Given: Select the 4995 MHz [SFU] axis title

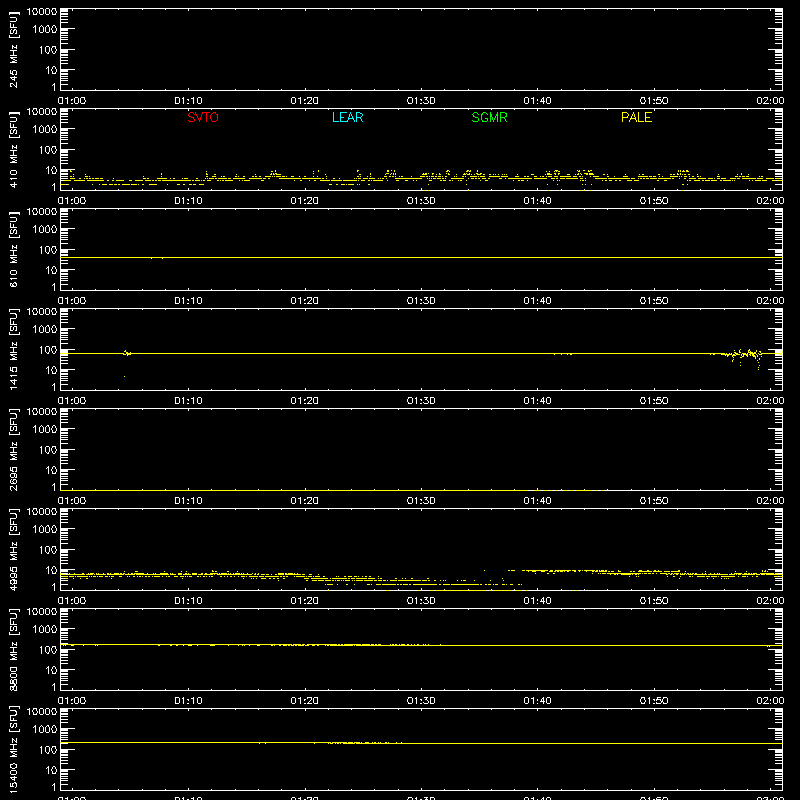Looking at the screenshot, I should [x=13, y=549].
